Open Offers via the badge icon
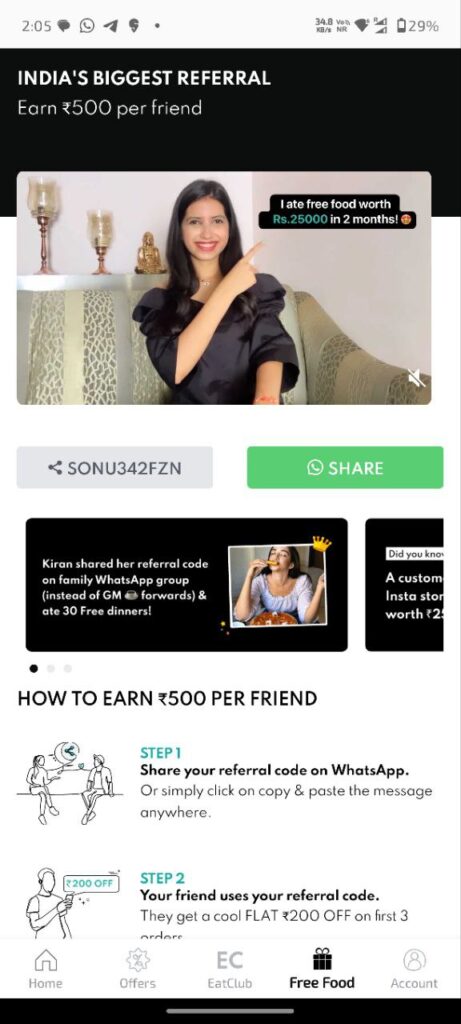Viewport: 461px width, 1024px height. pos(138,960)
